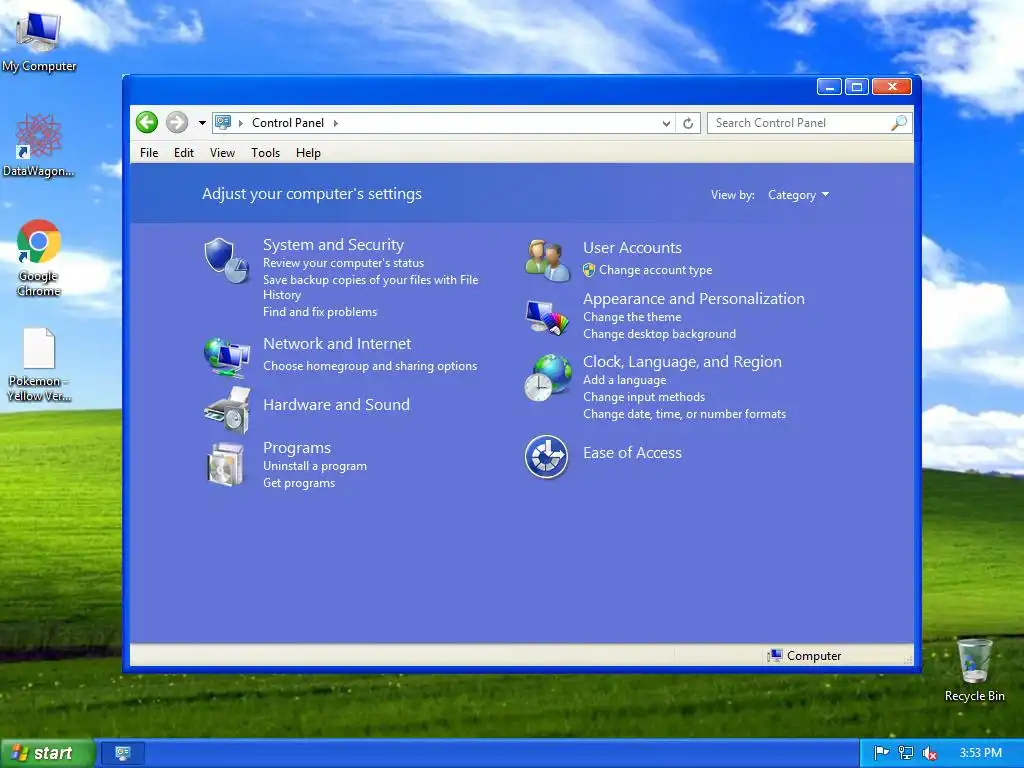Click the Control Panel icon in address bar
The height and width of the screenshot is (768, 1024).
(x=223, y=122)
